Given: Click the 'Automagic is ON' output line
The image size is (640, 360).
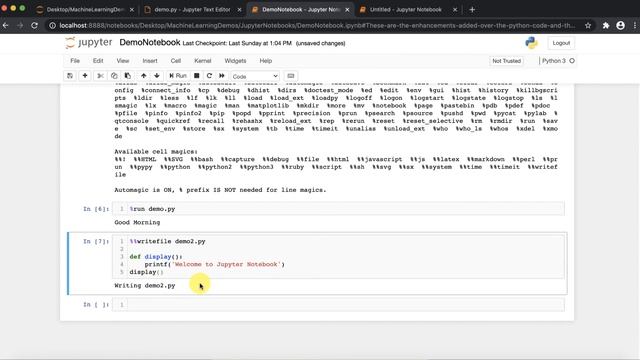Looking at the screenshot, I should (x=220, y=190).
